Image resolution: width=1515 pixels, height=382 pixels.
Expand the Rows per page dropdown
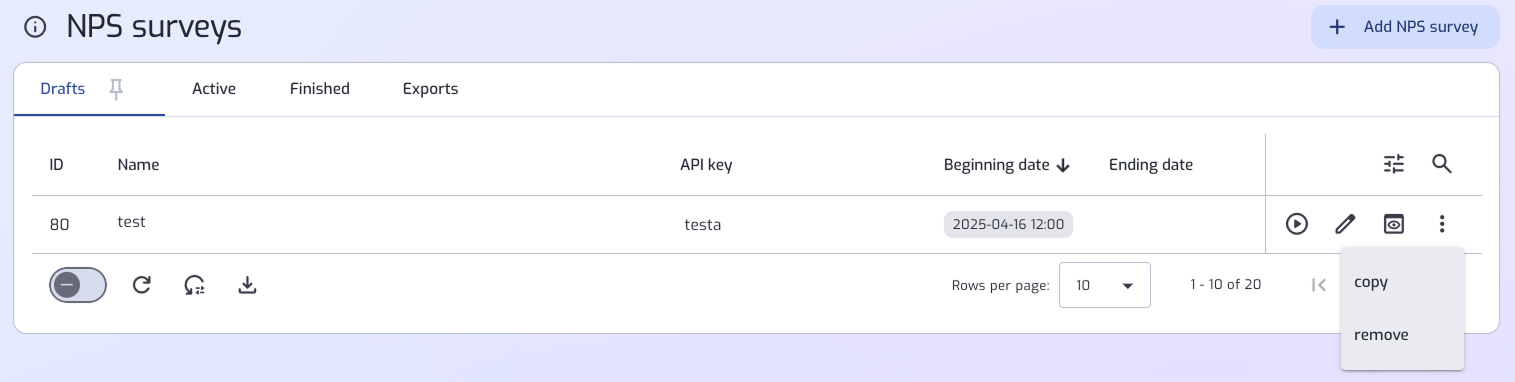click(1105, 285)
